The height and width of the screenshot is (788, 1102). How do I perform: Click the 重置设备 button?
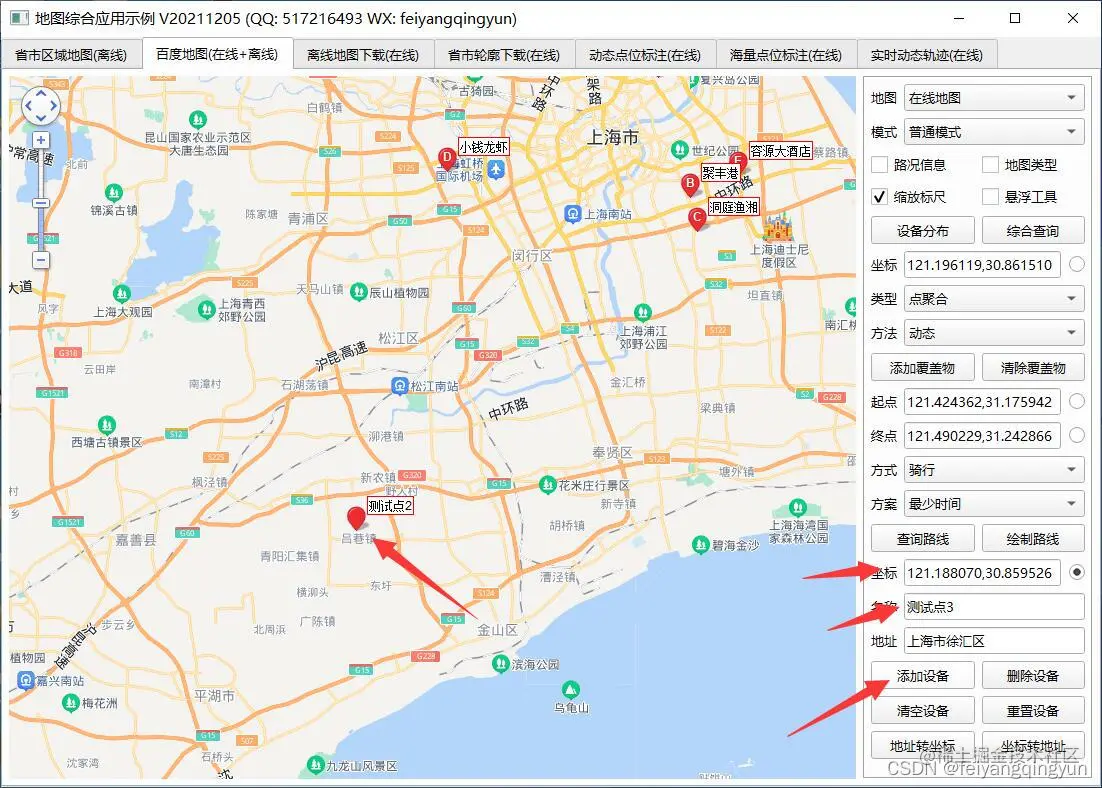click(x=1032, y=711)
